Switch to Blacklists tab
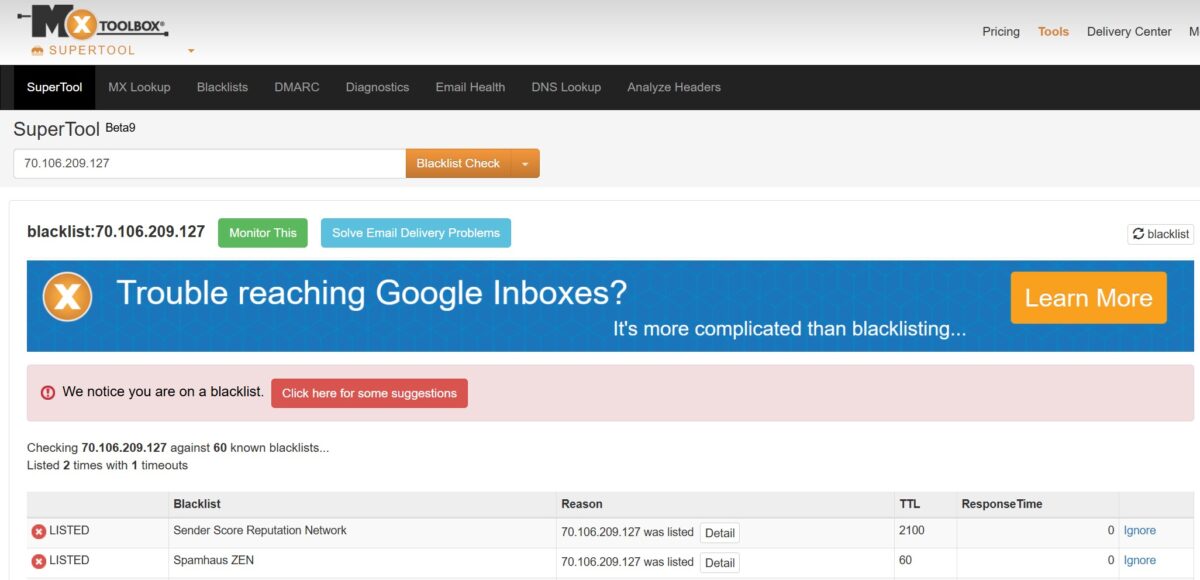1200x580 pixels. click(x=222, y=87)
